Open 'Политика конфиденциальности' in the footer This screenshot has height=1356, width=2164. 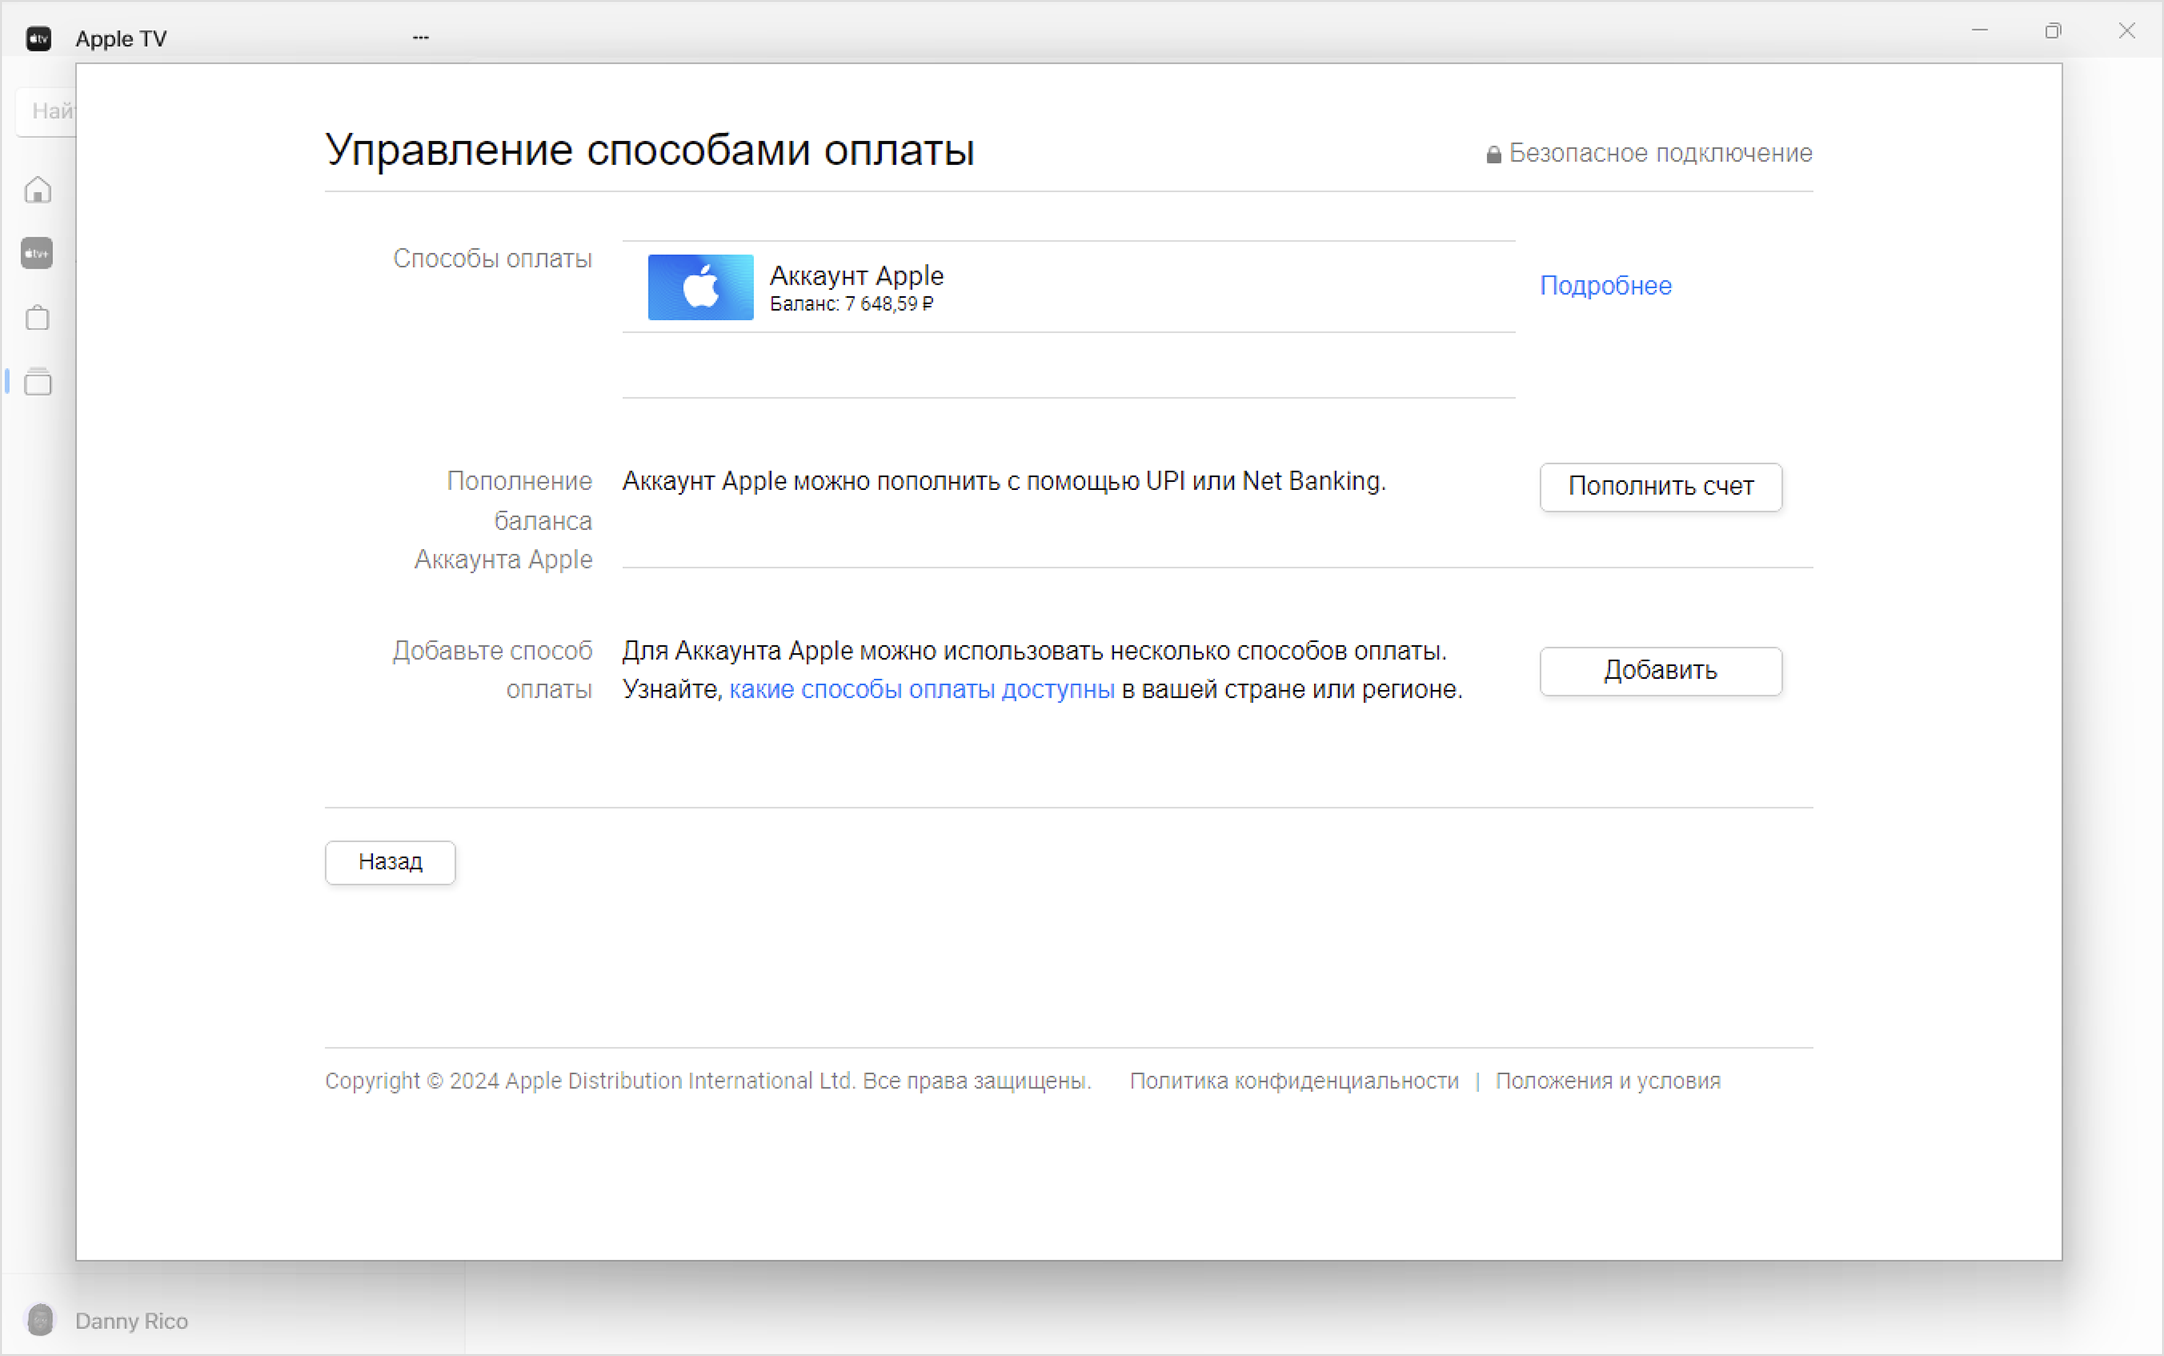pos(1294,1080)
